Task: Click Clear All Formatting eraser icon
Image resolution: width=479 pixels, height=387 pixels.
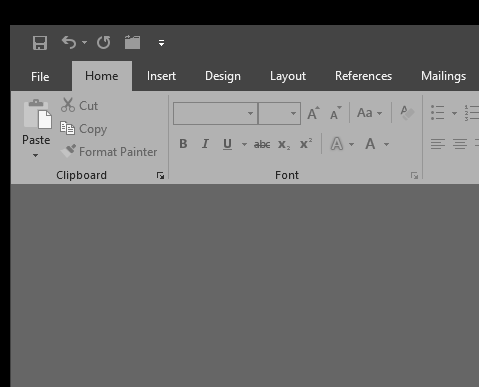Action: click(x=407, y=113)
